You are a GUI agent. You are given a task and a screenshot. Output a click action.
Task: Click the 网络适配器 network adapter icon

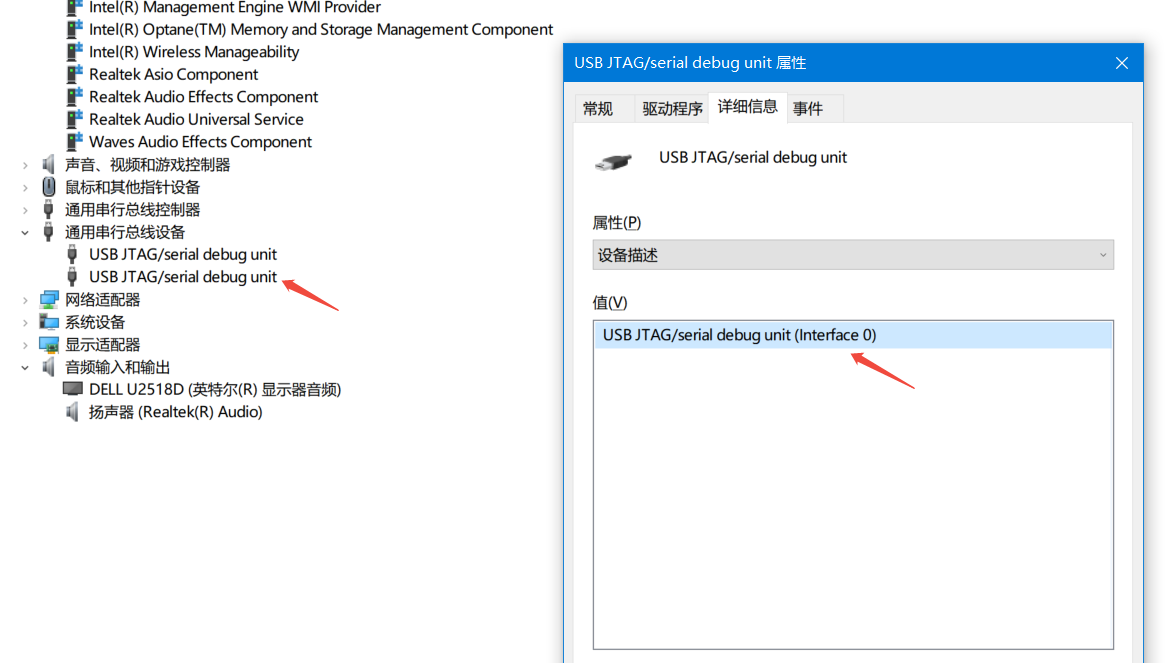[x=49, y=300]
